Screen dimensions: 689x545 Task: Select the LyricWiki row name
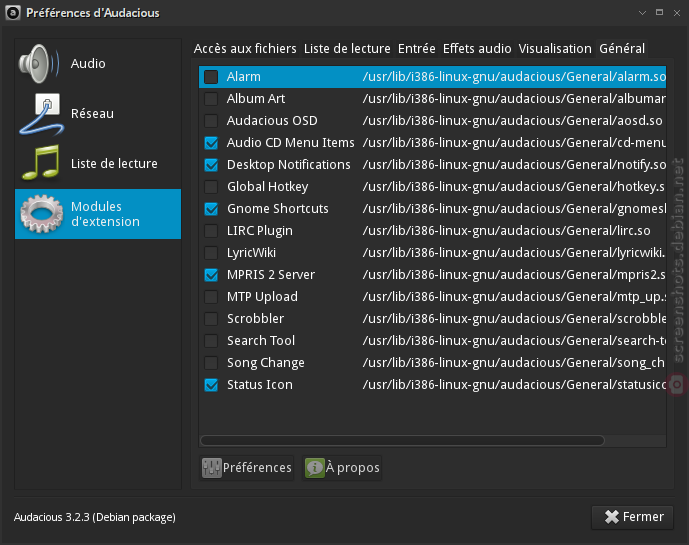click(x=251, y=253)
